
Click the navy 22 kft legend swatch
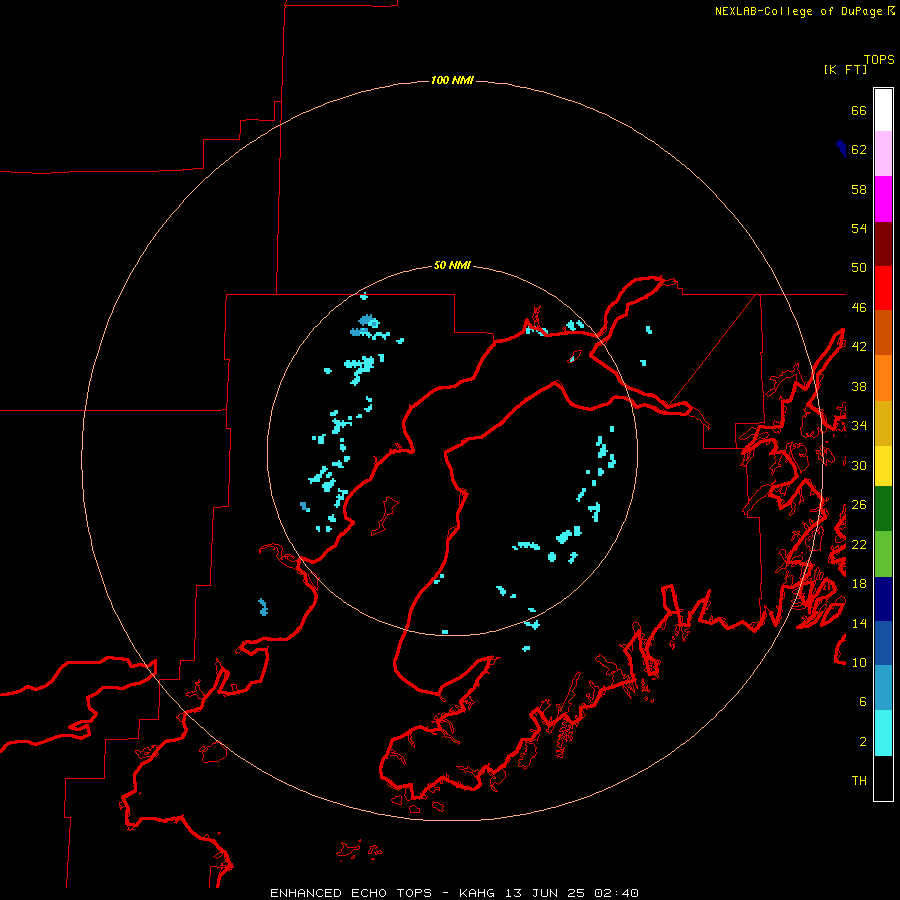coord(883,599)
